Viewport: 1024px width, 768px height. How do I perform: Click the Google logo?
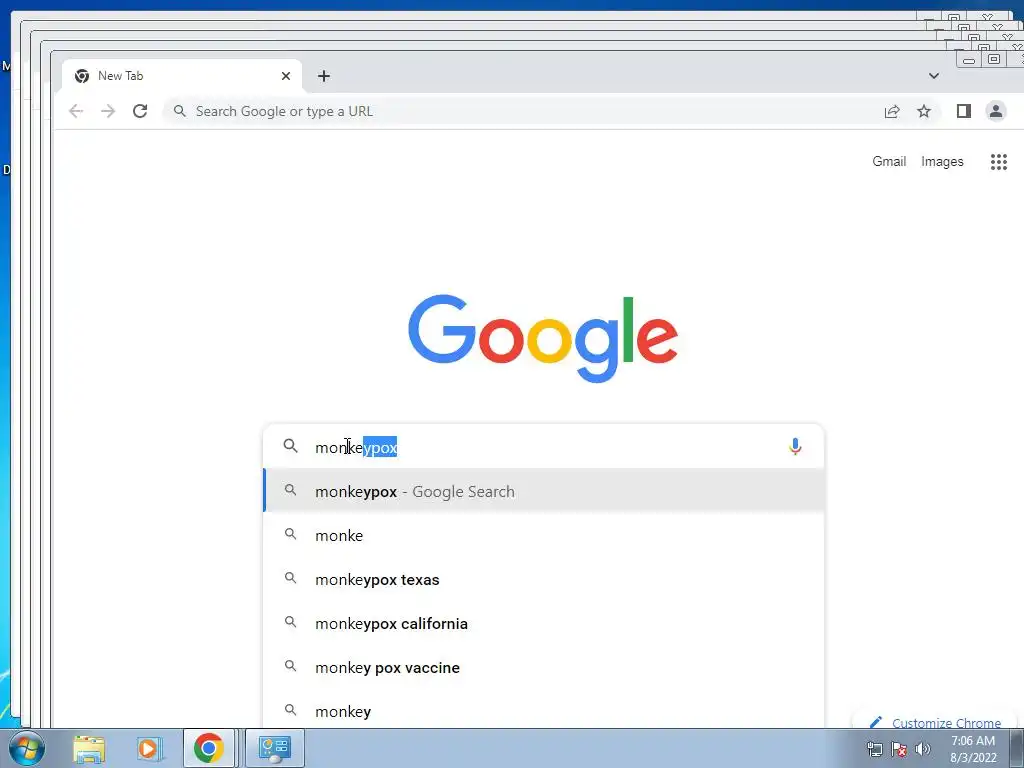click(543, 338)
